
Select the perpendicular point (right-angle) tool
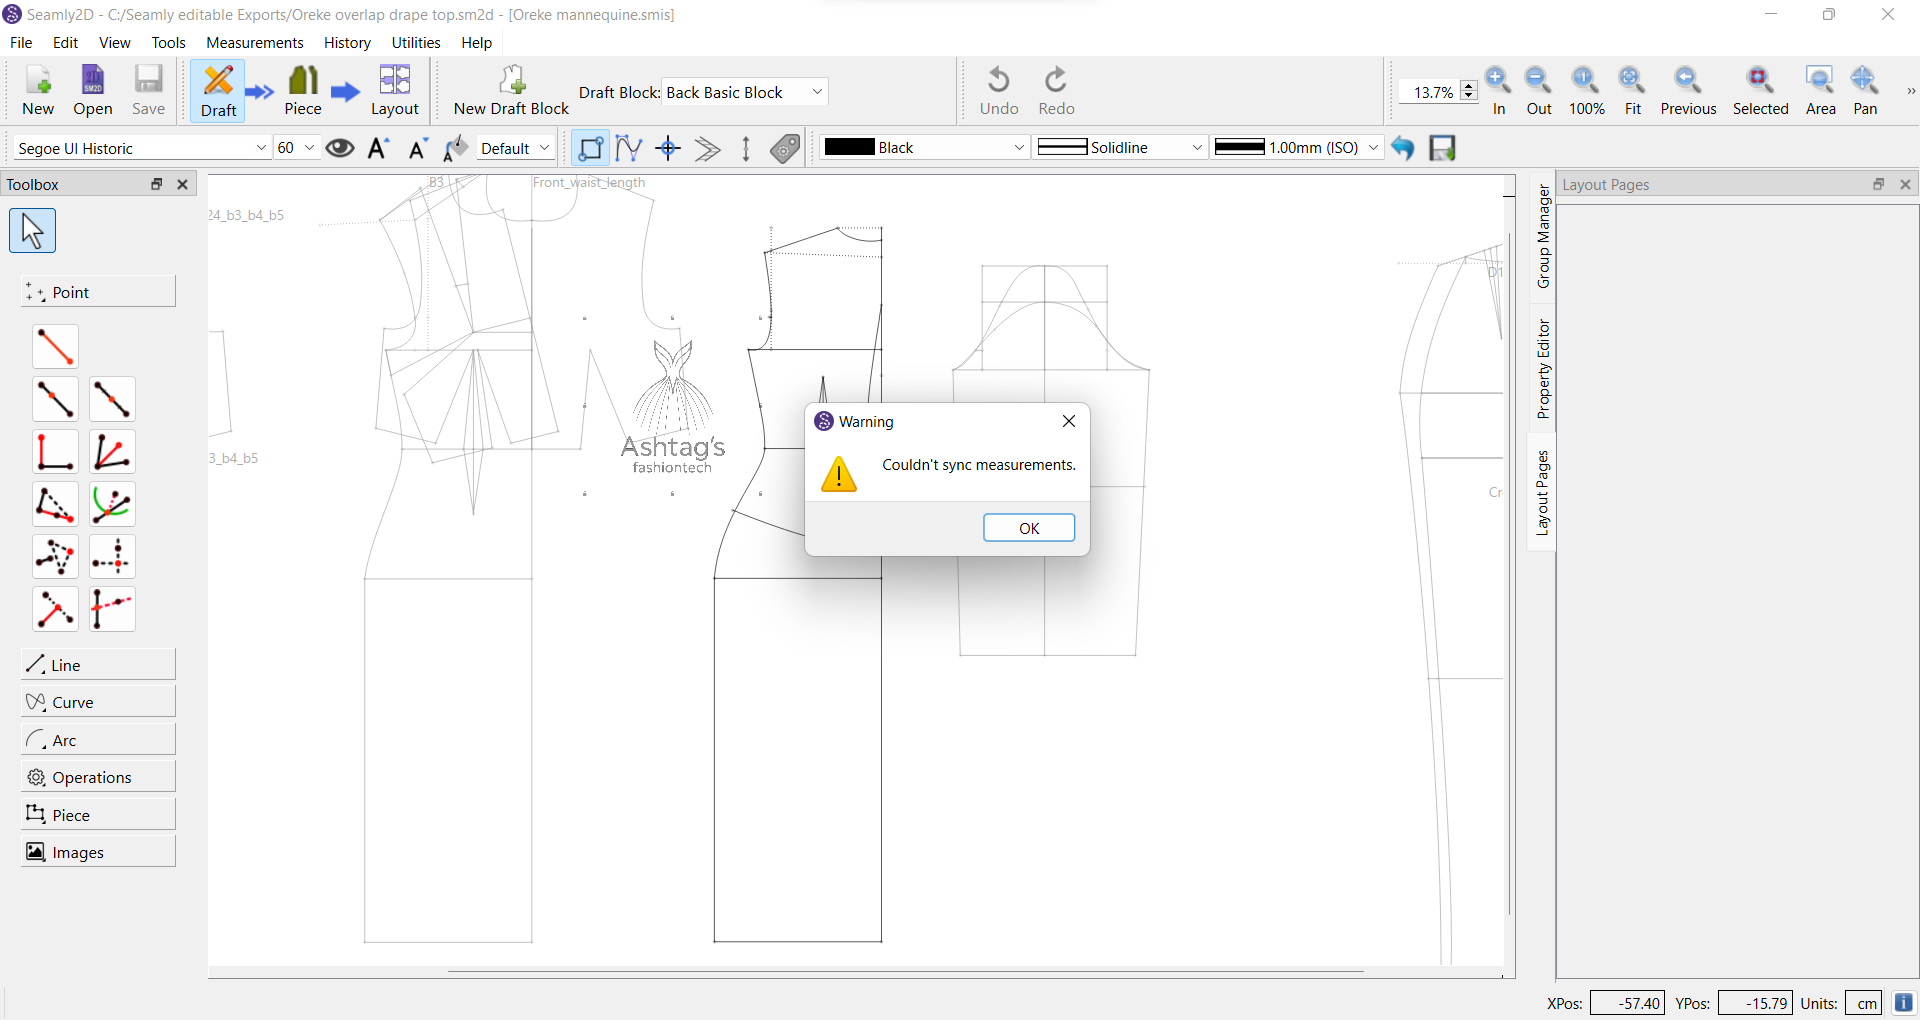(x=54, y=452)
